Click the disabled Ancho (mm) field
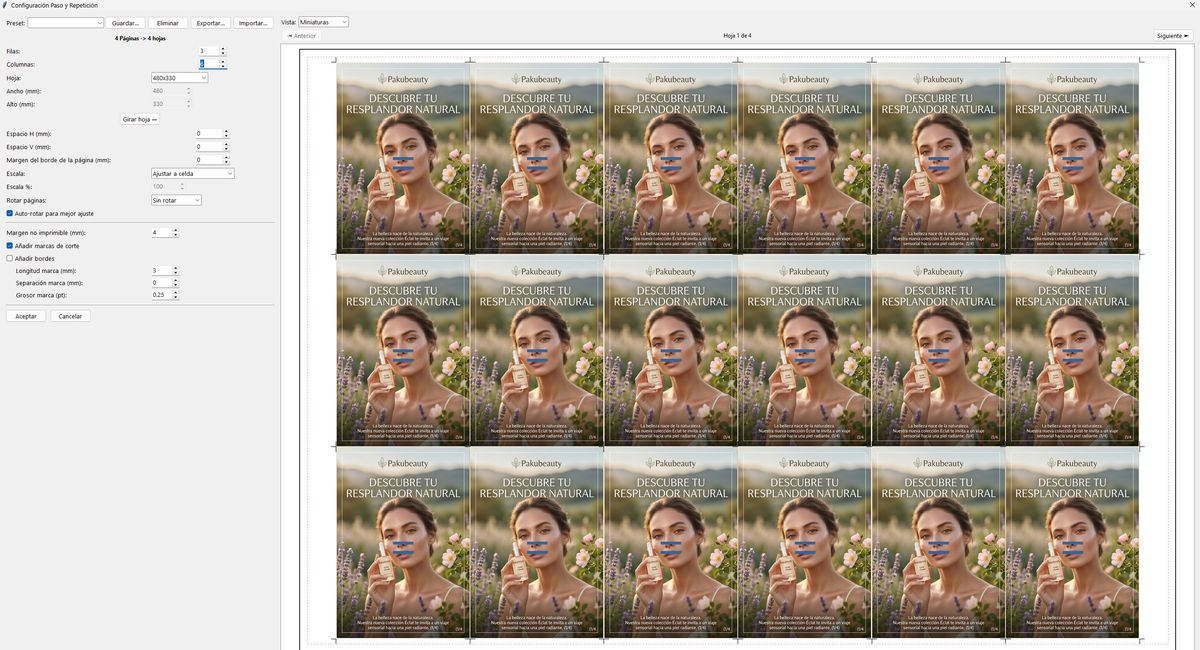The width and height of the screenshot is (1200, 650). point(168,91)
